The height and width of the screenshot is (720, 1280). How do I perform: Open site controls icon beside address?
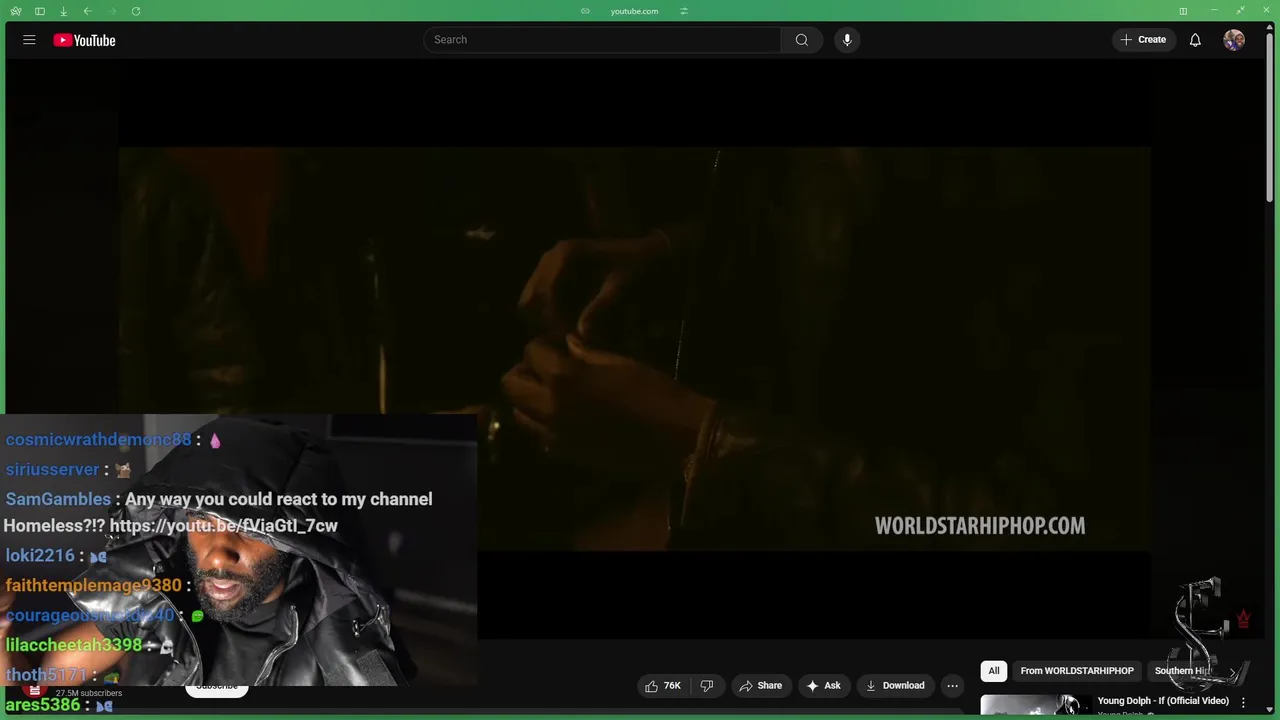[683, 11]
